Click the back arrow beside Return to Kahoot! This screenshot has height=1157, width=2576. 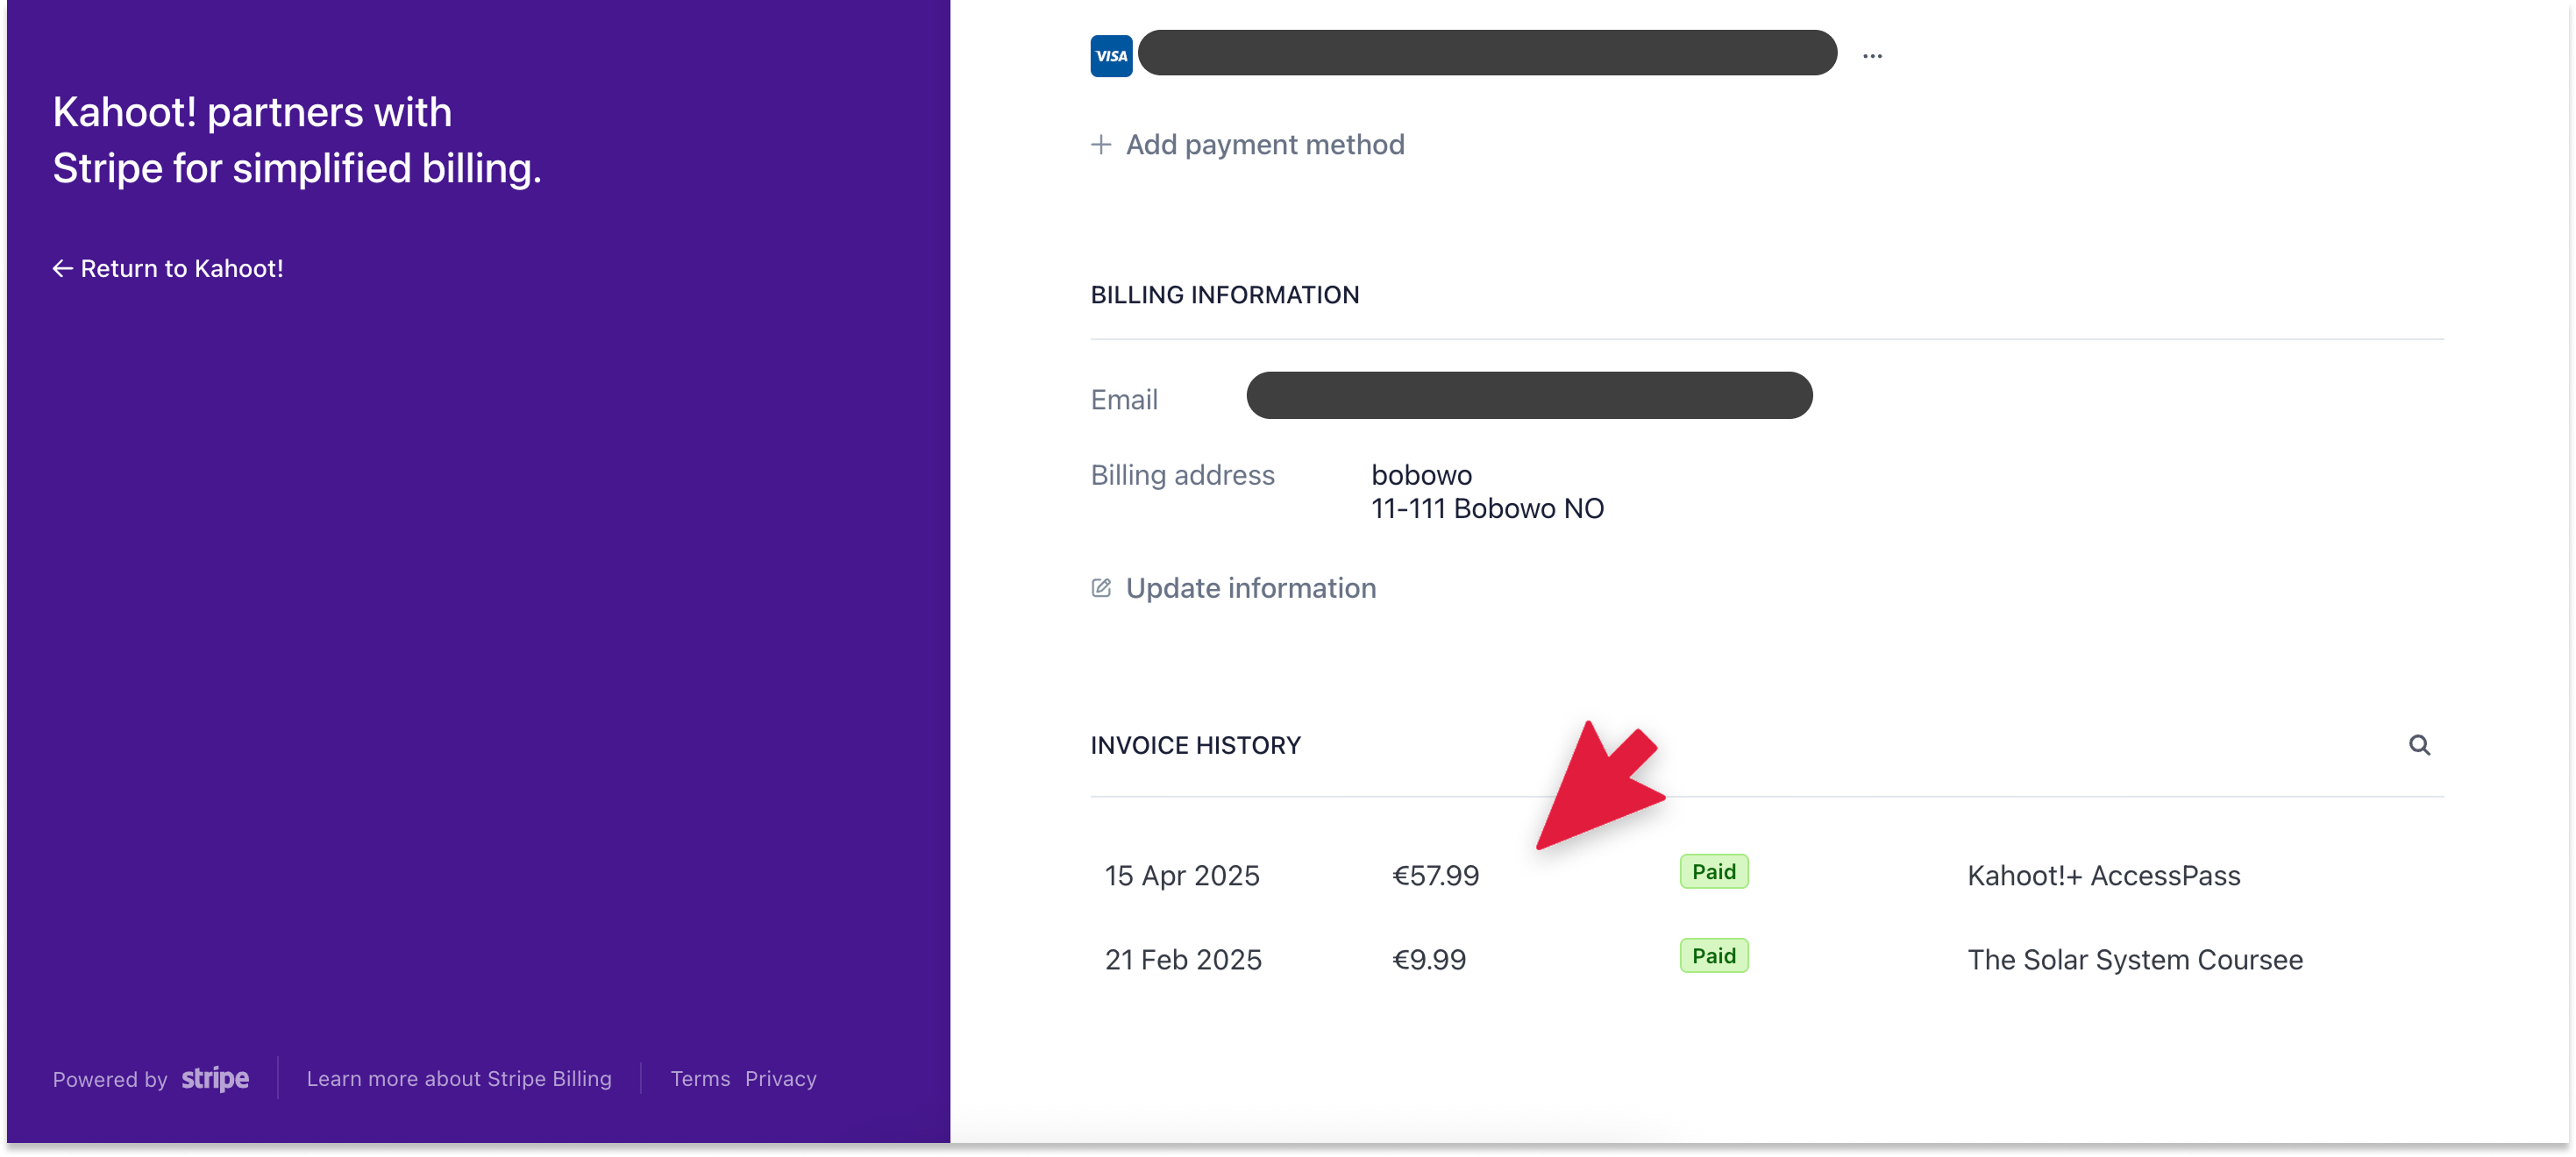tap(62, 268)
